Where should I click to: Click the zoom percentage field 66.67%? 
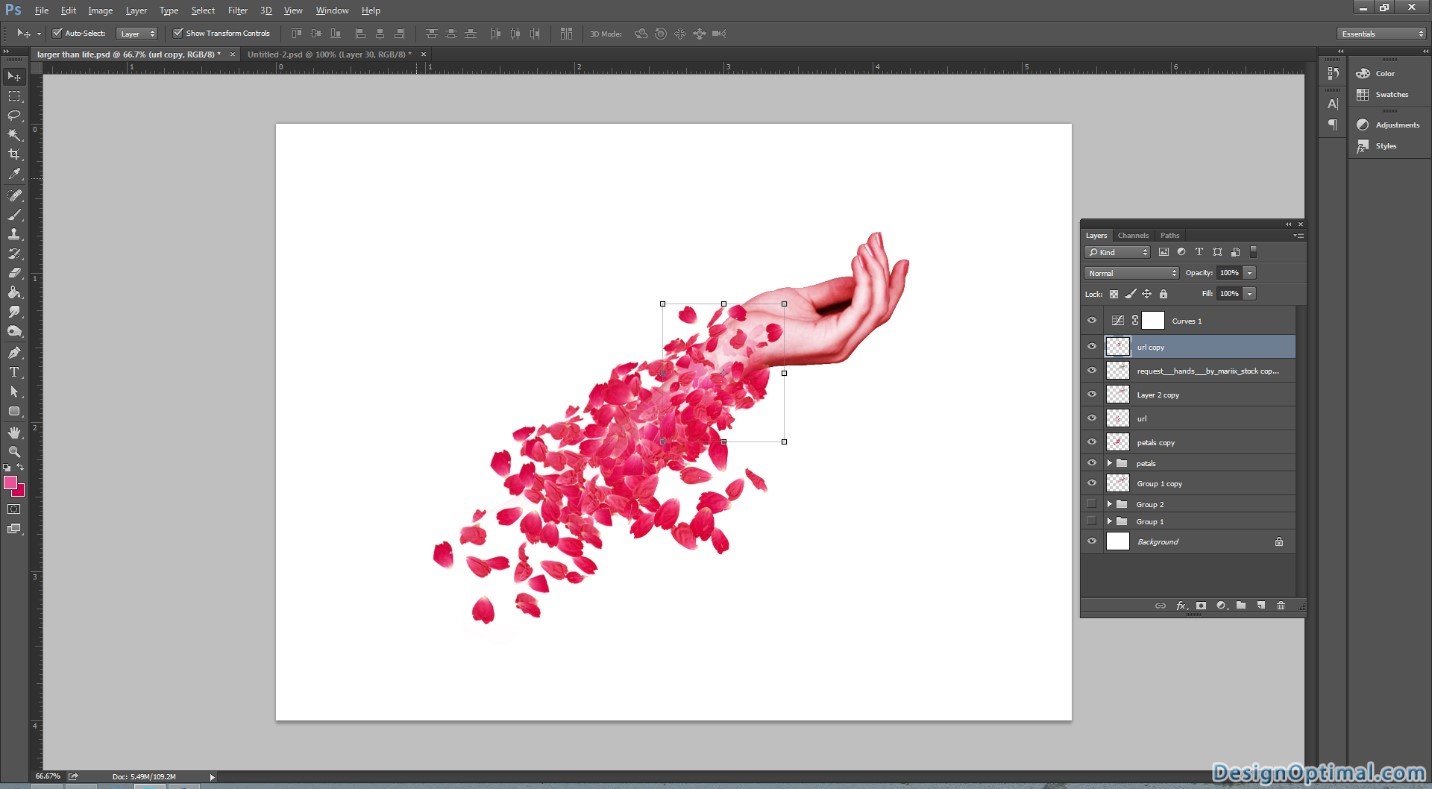pyautogui.click(x=48, y=776)
